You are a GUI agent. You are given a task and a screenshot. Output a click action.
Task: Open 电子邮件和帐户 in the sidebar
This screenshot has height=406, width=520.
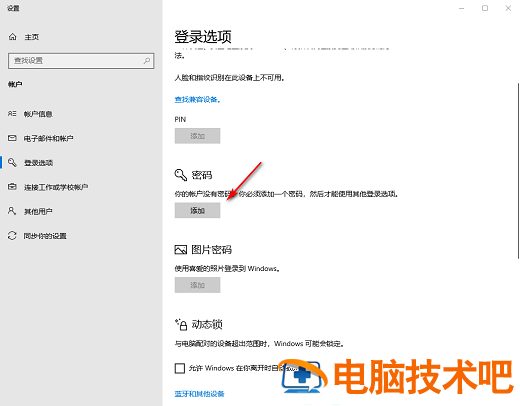[48, 138]
